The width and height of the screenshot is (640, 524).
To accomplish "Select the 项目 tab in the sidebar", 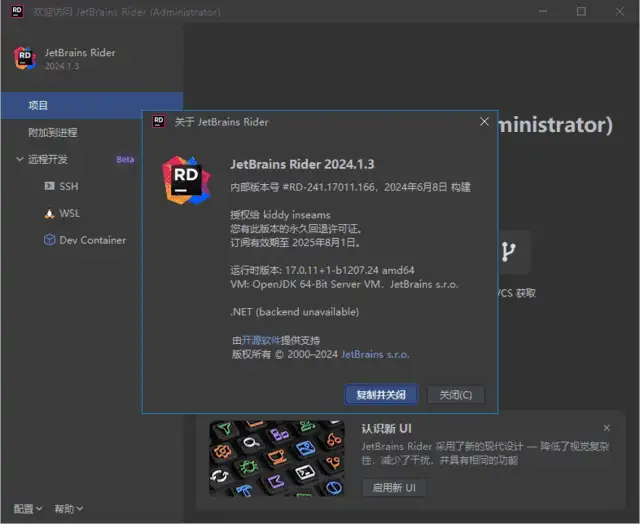I will [38, 105].
